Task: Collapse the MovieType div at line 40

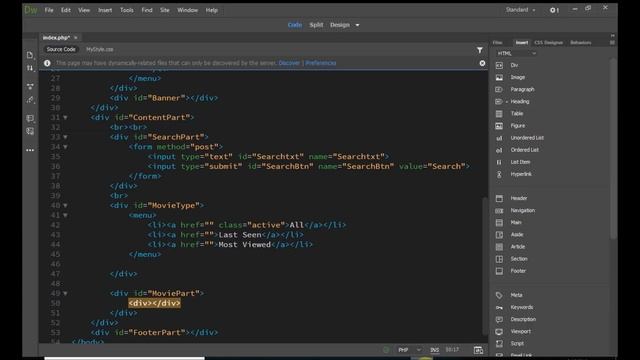Action: [65, 206]
